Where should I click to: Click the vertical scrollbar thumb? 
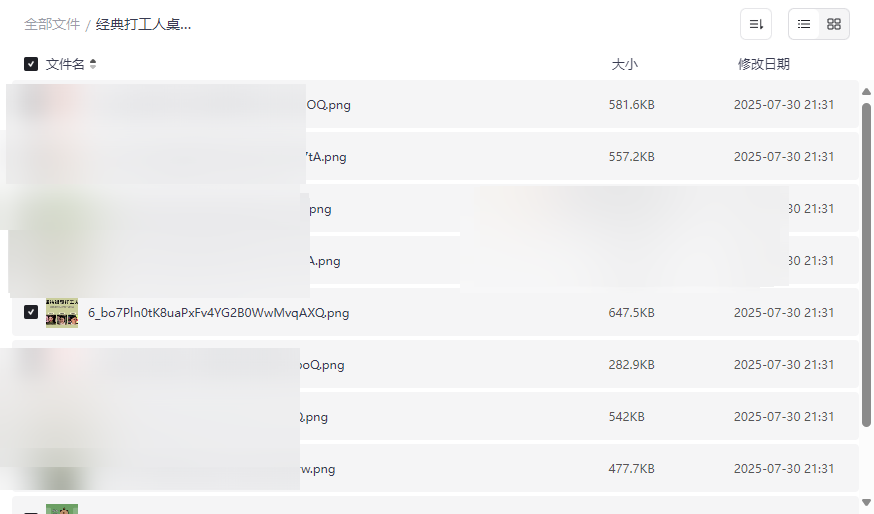866,260
